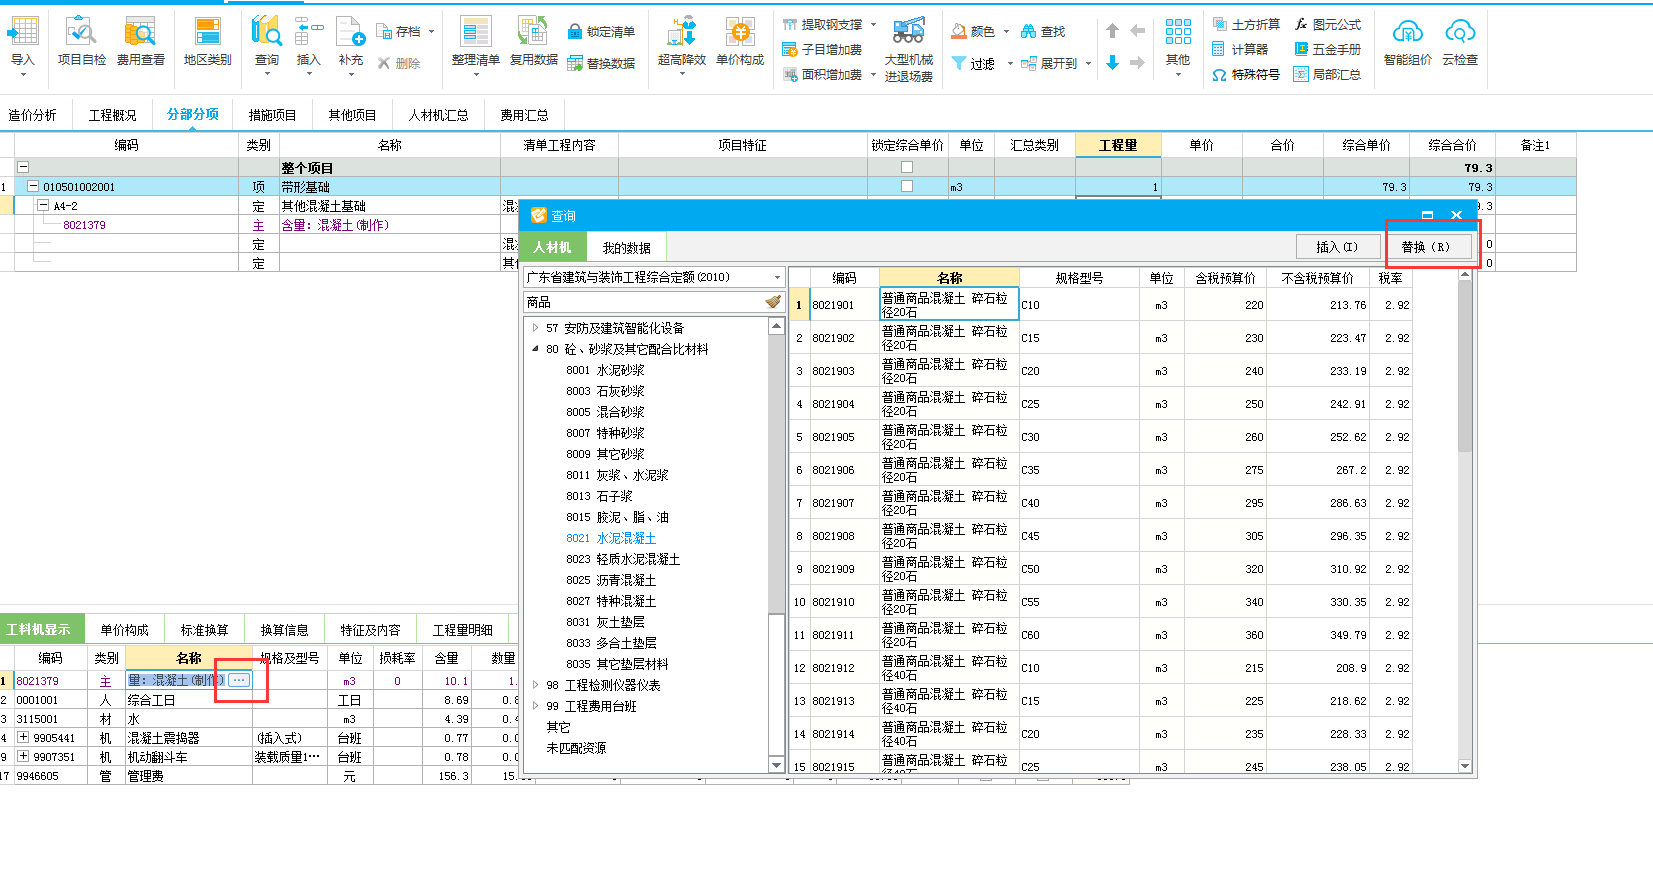Click 提取钢支撑 toolbar item

click(x=823, y=24)
